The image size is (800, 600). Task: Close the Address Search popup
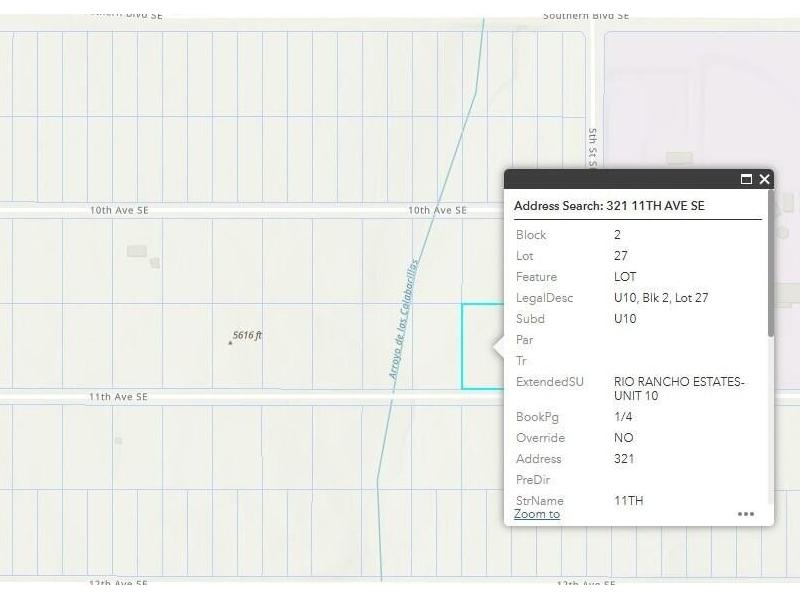(764, 180)
